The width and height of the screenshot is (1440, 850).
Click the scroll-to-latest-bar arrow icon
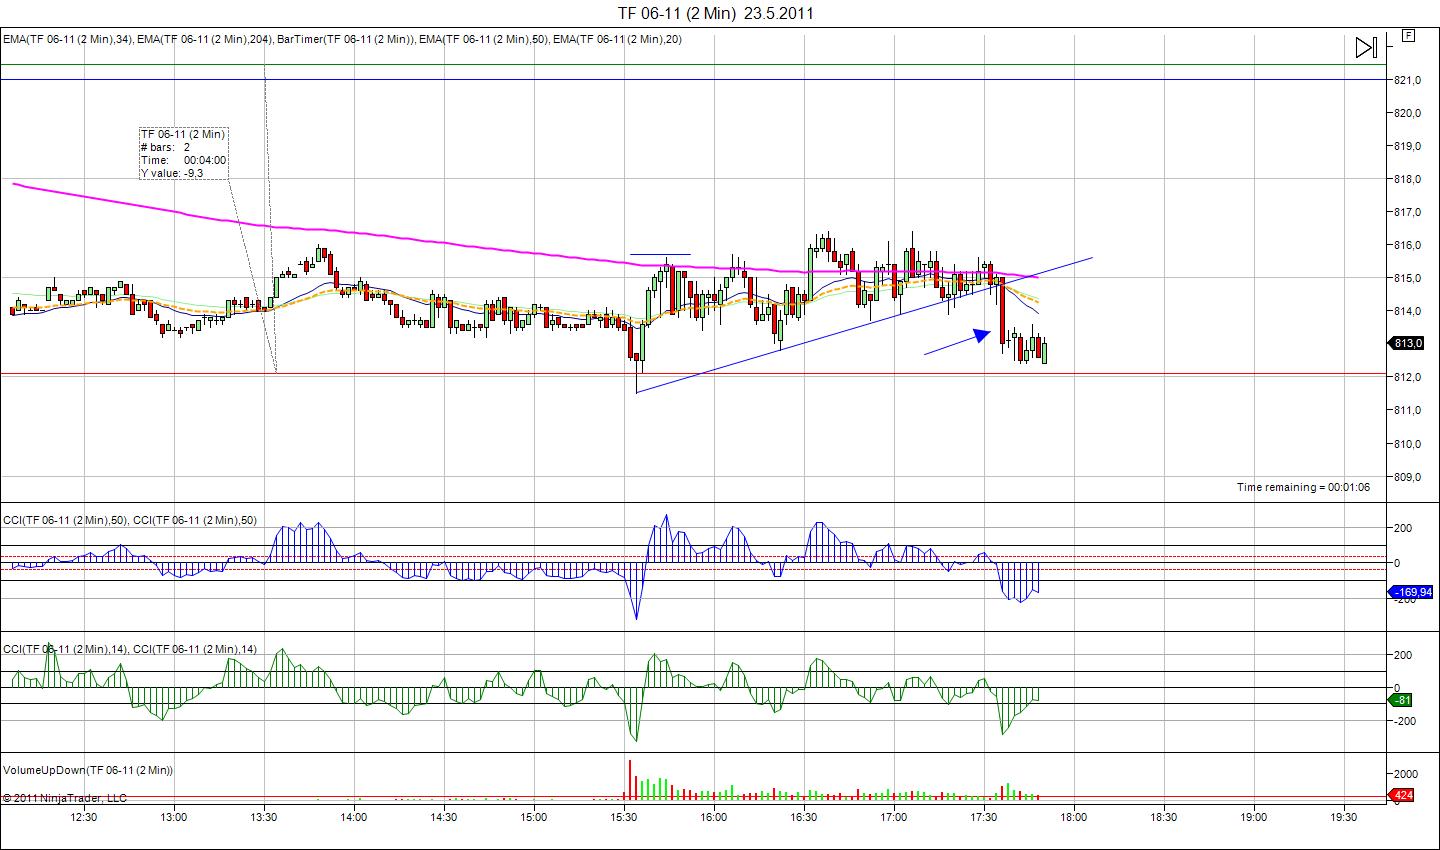point(1366,47)
